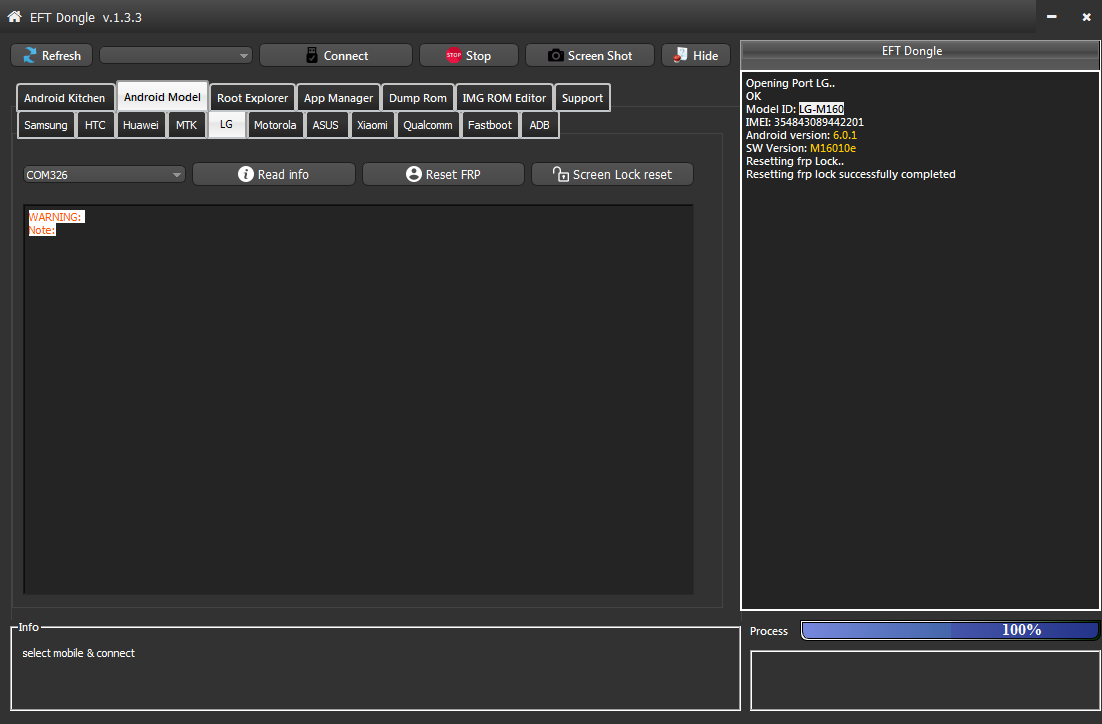This screenshot has height=724, width=1102.
Task: Click the SW Version M16010e value
Action: [833, 148]
